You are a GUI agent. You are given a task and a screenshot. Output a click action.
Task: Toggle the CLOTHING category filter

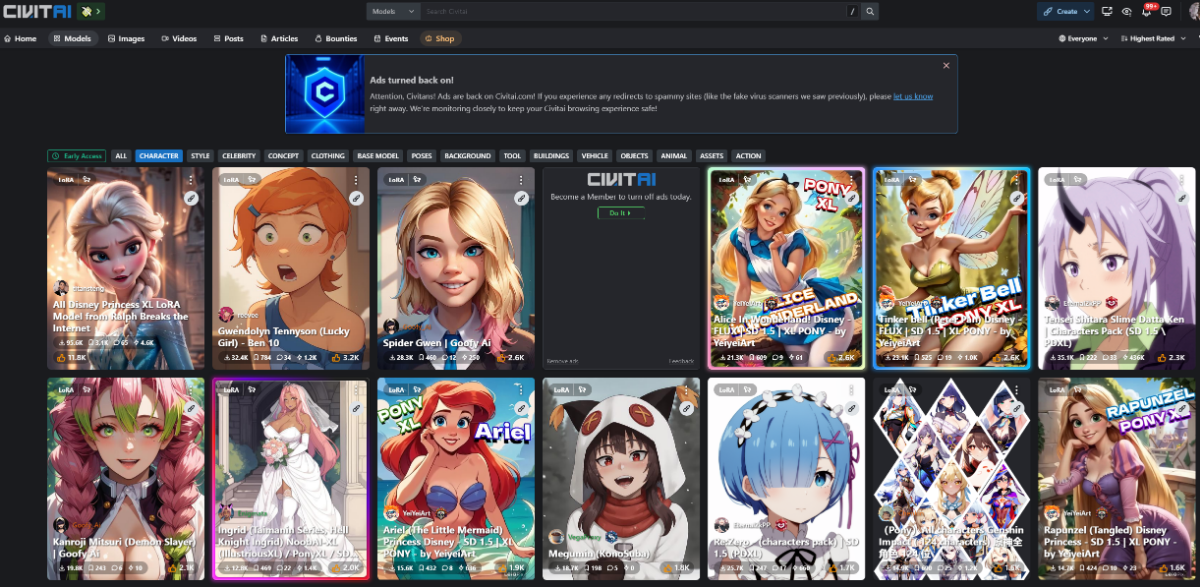pyautogui.click(x=327, y=156)
